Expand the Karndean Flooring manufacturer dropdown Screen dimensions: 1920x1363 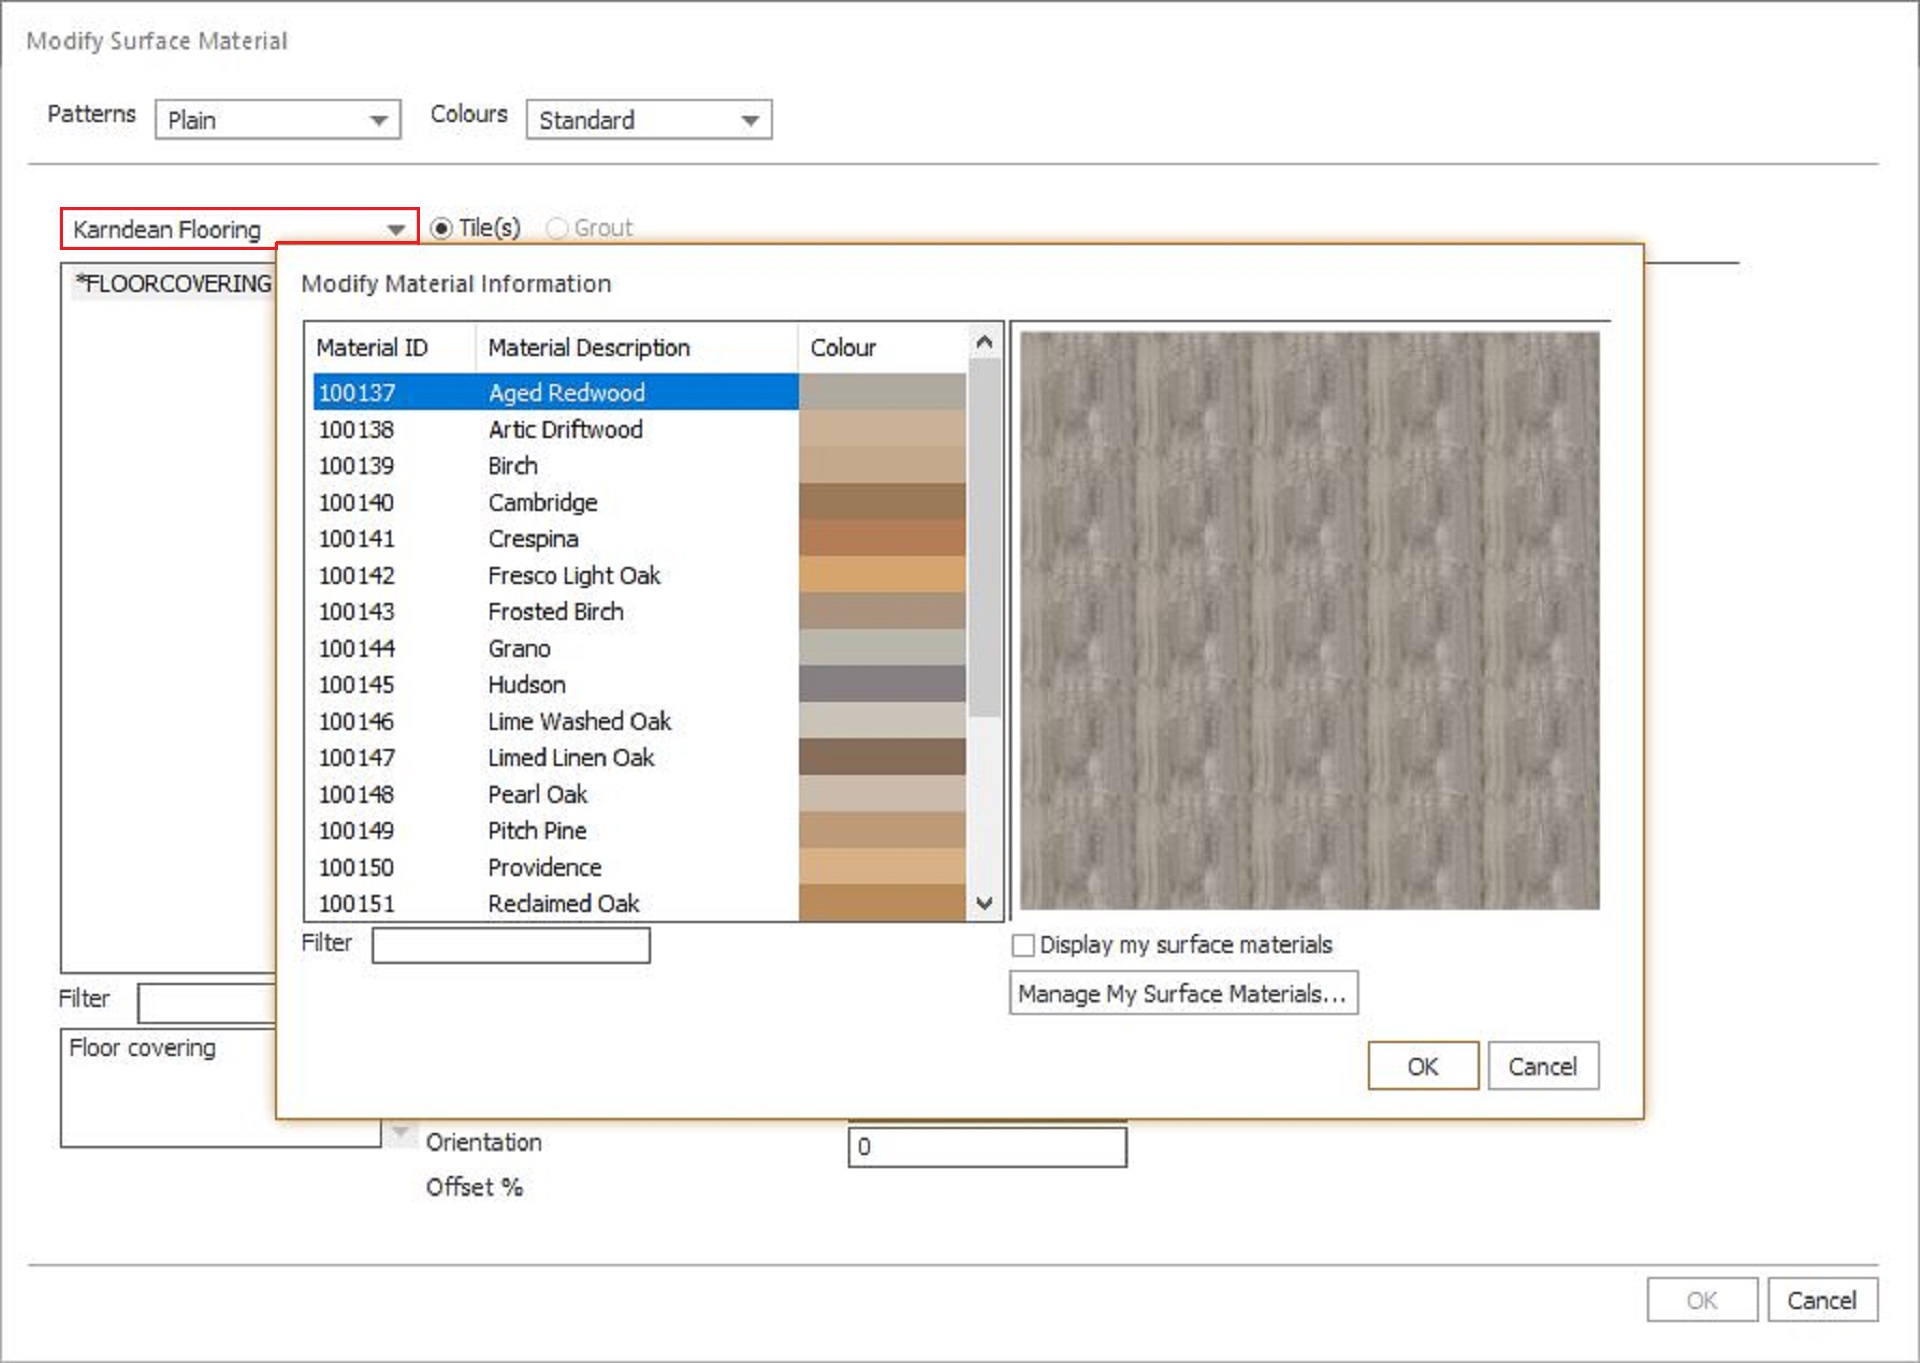pos(239,229)
